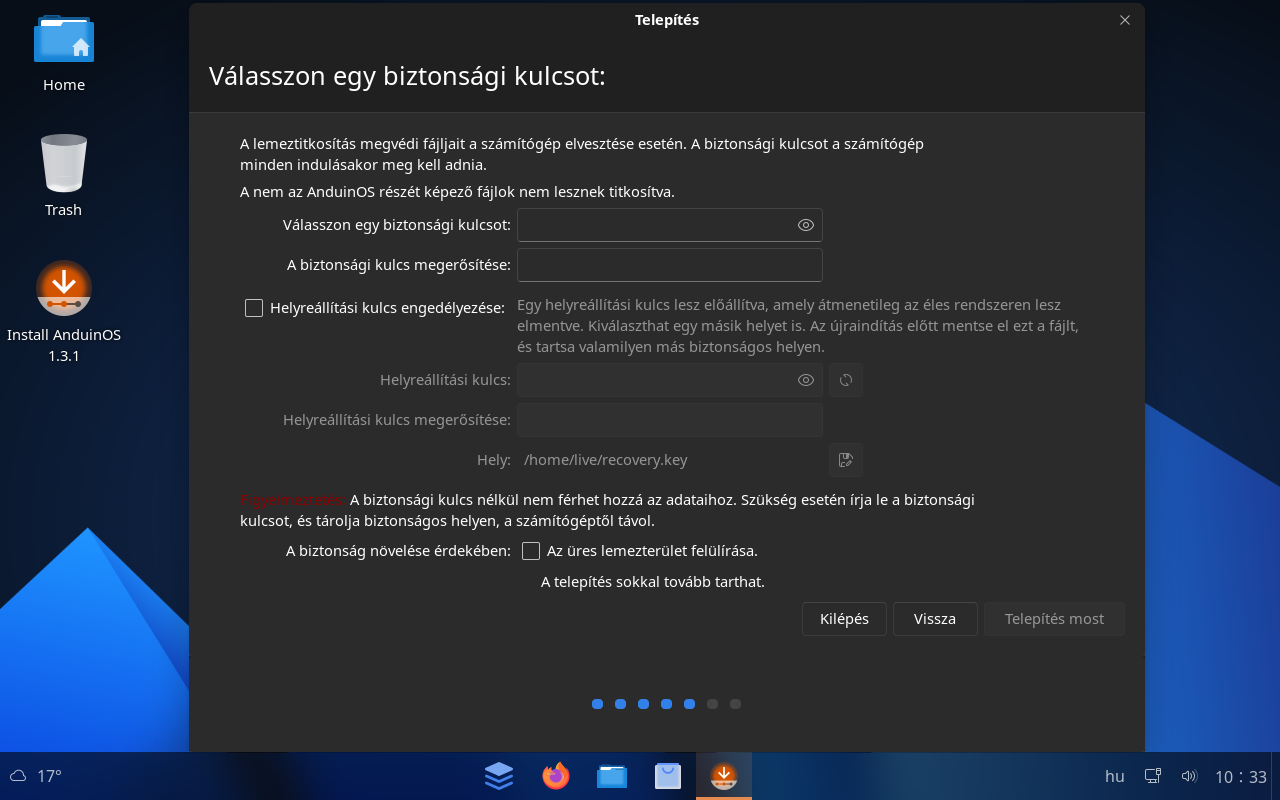Image resolution: width=1280 pixels, height=800 pixels.
Task: Select the installer icon in the taskbar
Action: [724, 775]
